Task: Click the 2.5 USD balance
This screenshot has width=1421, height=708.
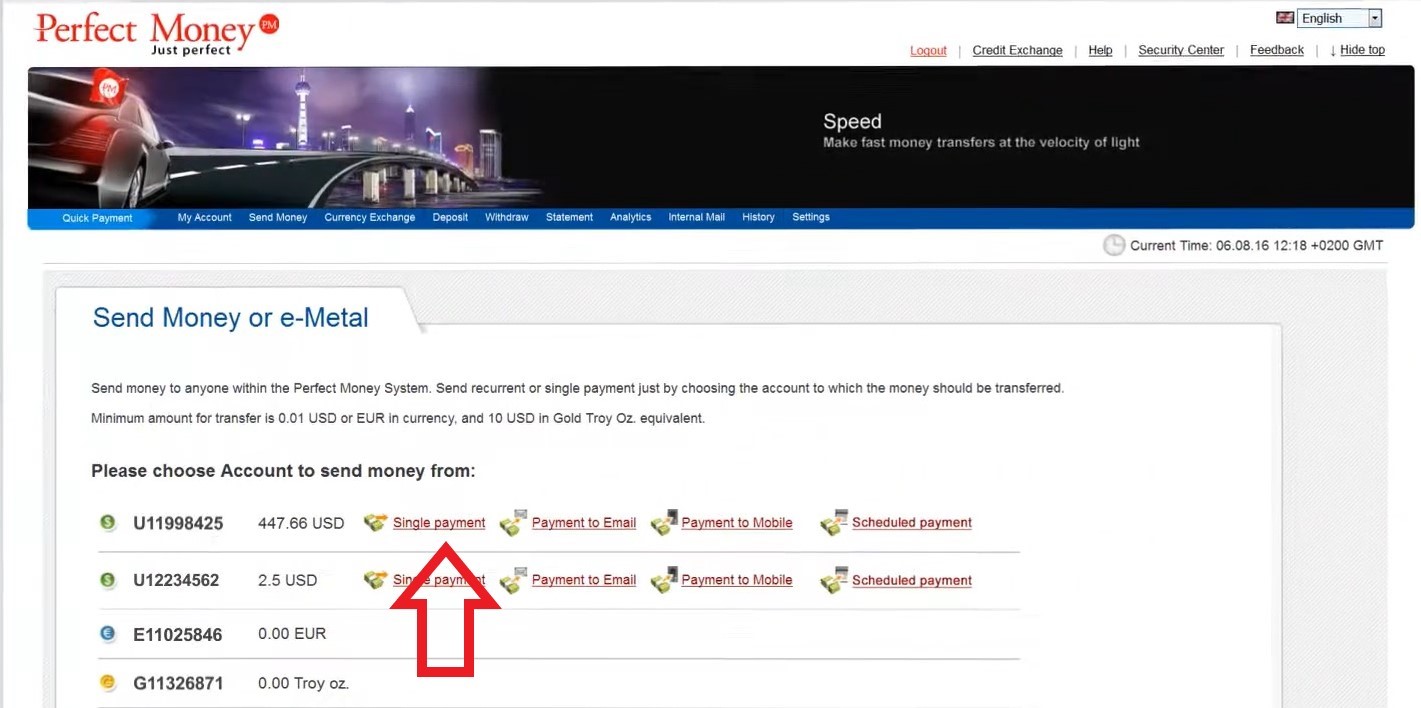Action: coord(288,580)
